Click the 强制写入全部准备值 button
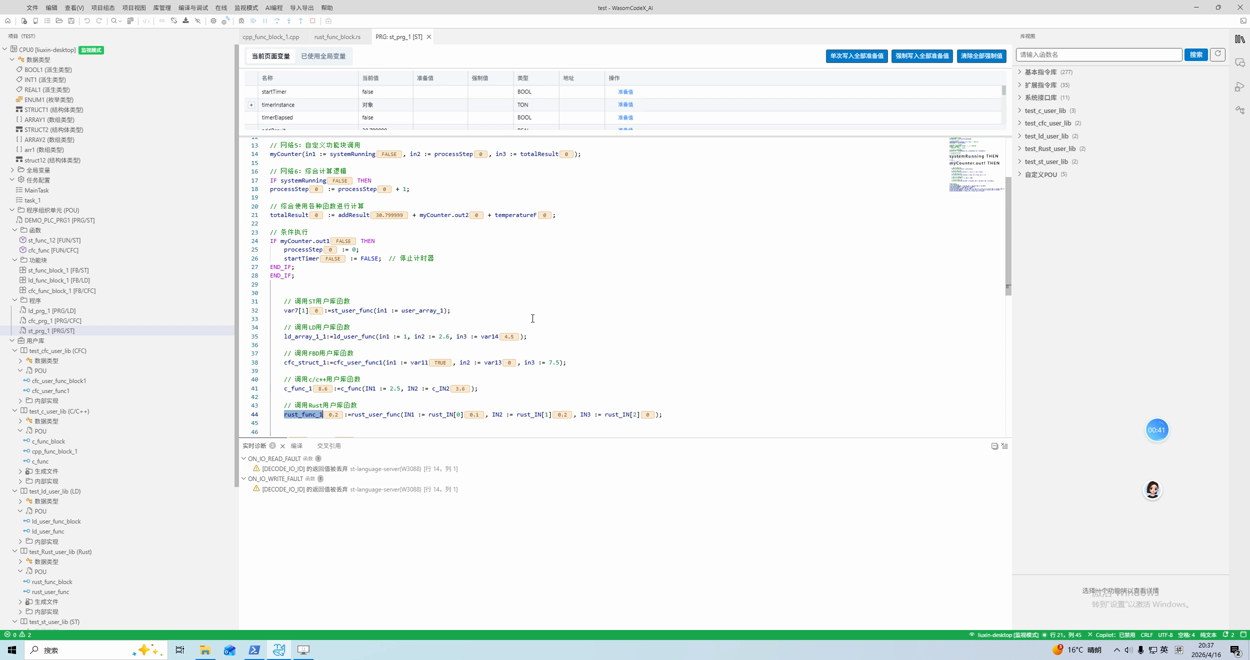The height and width of the screenshot is (660, 1250). coord(922,56)
